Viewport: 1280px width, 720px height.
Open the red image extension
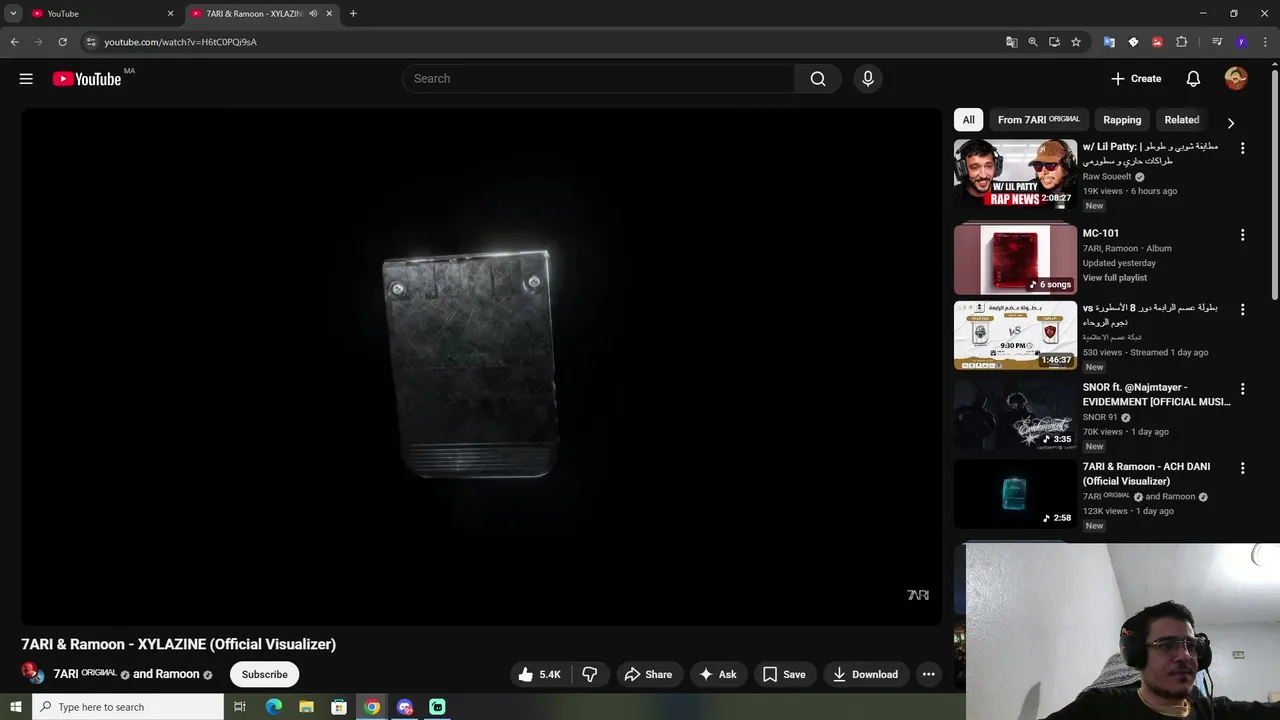1157,42
